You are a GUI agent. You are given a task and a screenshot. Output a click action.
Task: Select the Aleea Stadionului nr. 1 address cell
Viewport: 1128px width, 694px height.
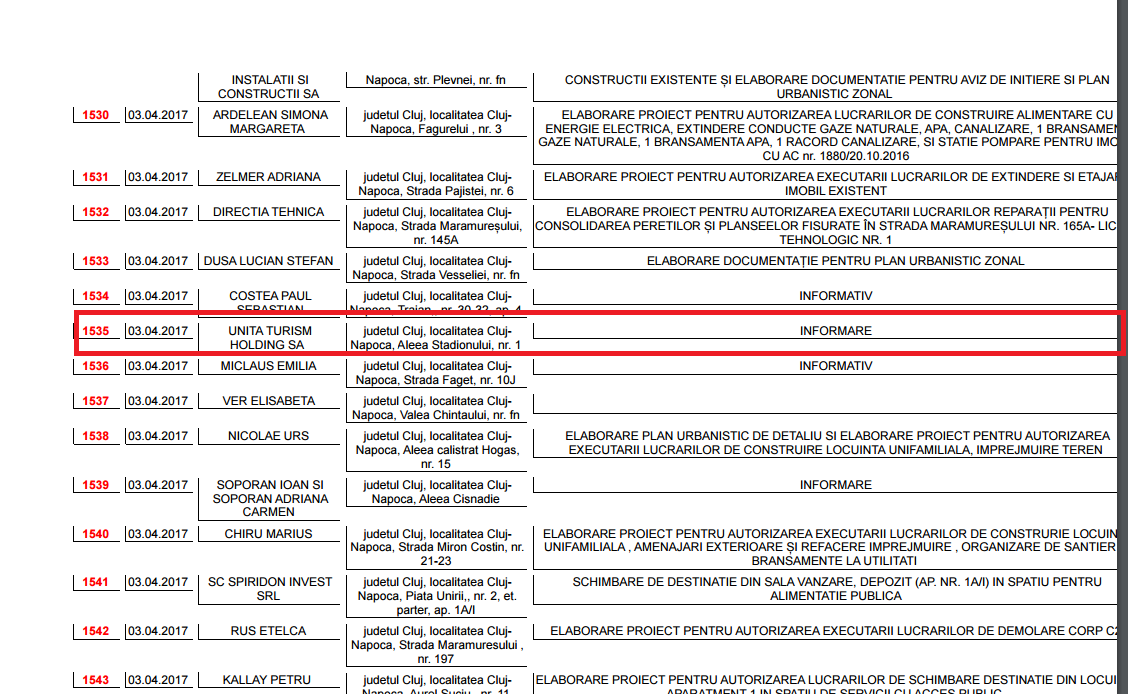tap(436, 338)
